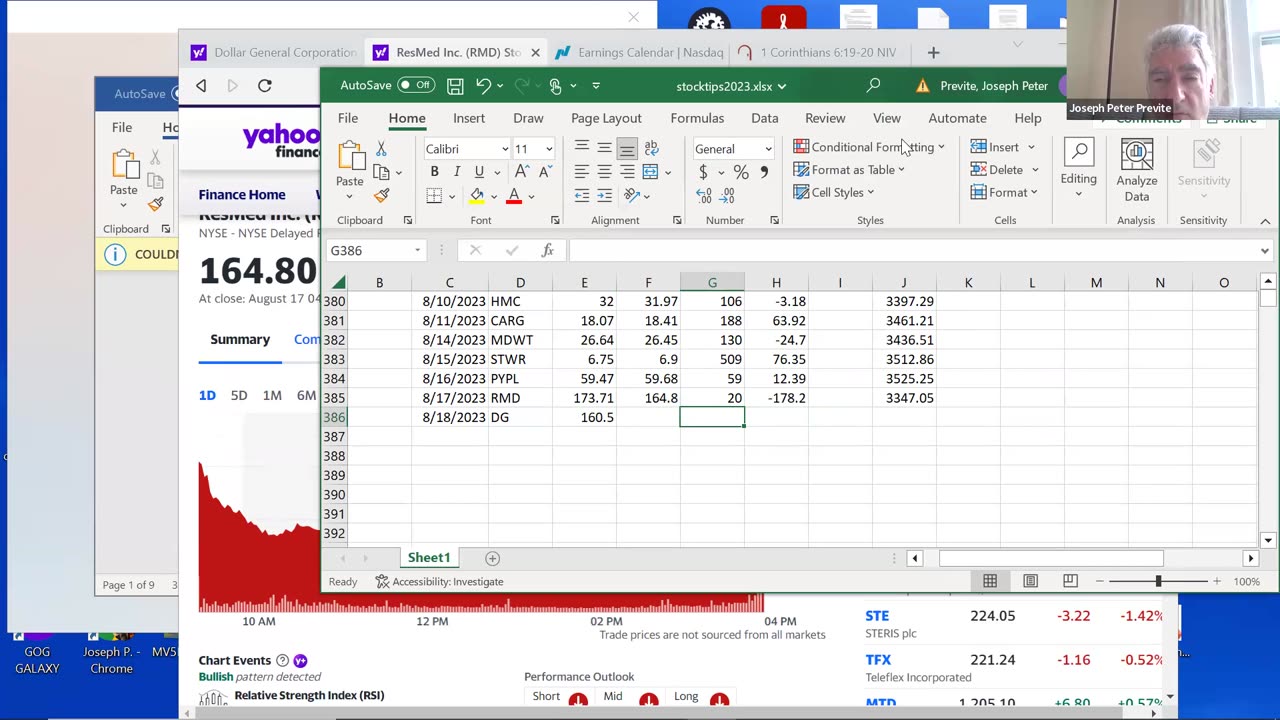Select the Sheet1 worksheet tab
This screenshot has width=1280, height=720.
click(429, 558)
